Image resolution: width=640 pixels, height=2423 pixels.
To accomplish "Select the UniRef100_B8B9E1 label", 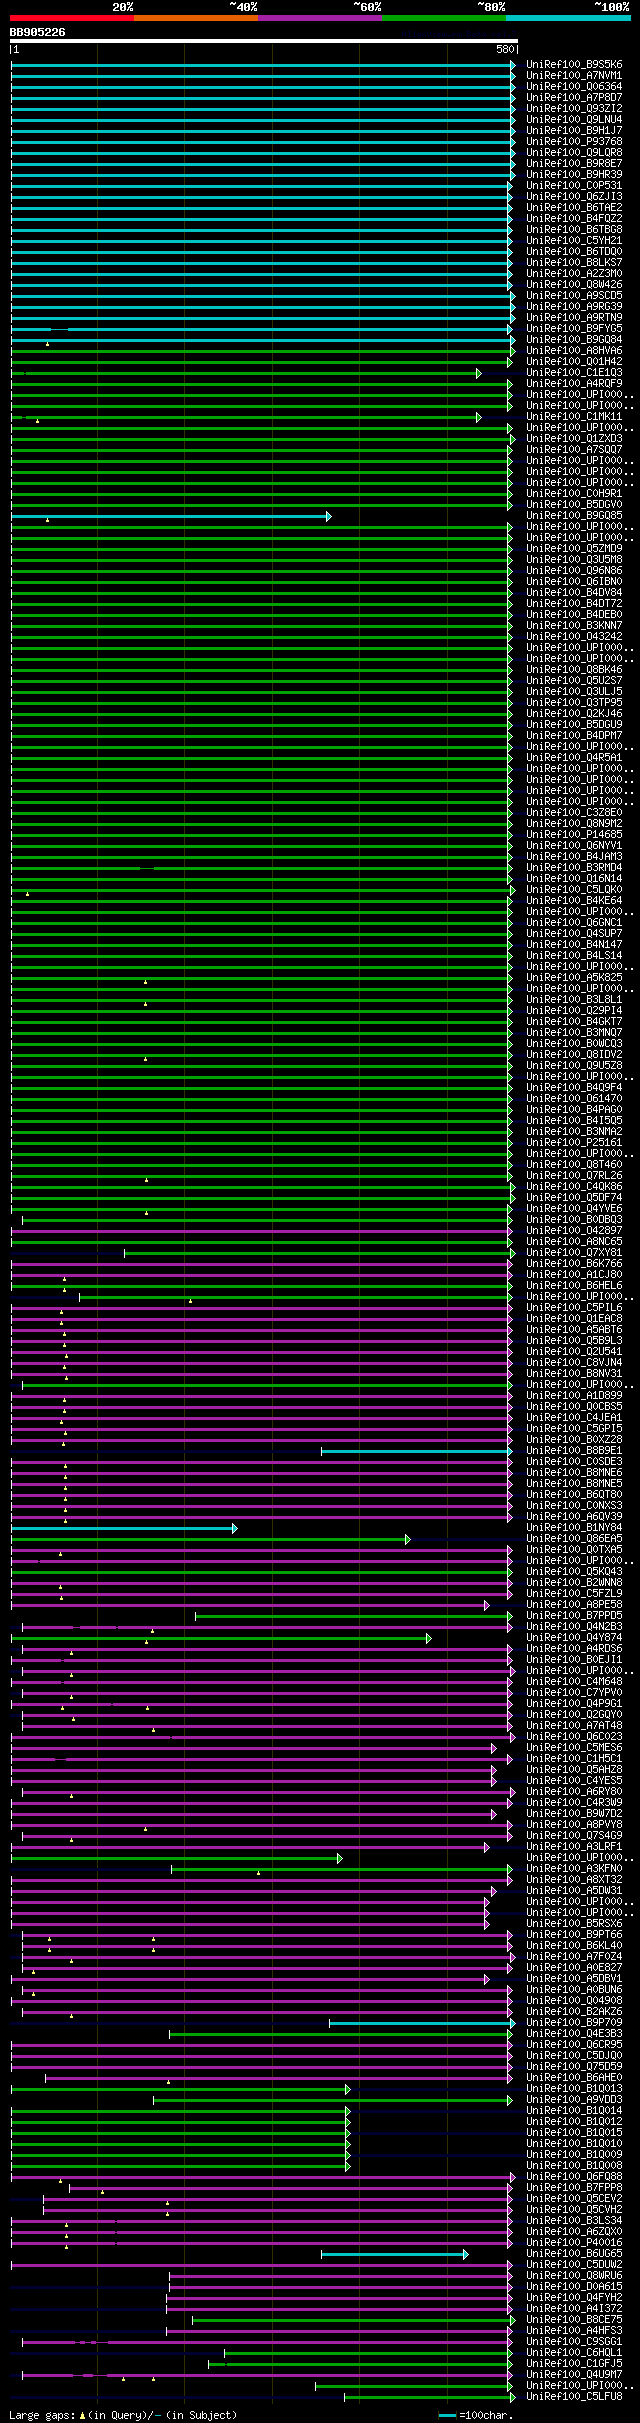I will point(574,1450).
